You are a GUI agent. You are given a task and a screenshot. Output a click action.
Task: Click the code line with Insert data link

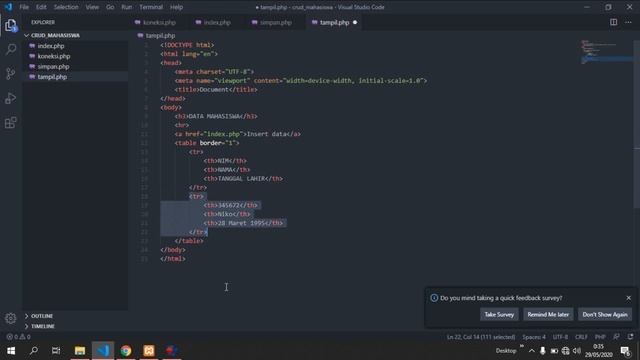(x=238, y=134)
